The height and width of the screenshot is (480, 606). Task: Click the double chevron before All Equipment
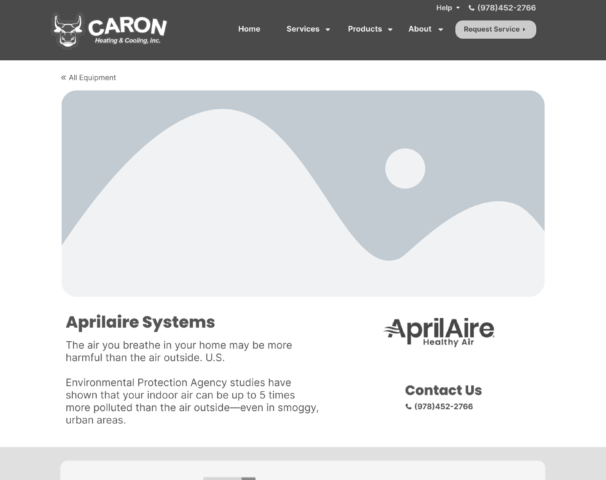[x=64, y=78]
